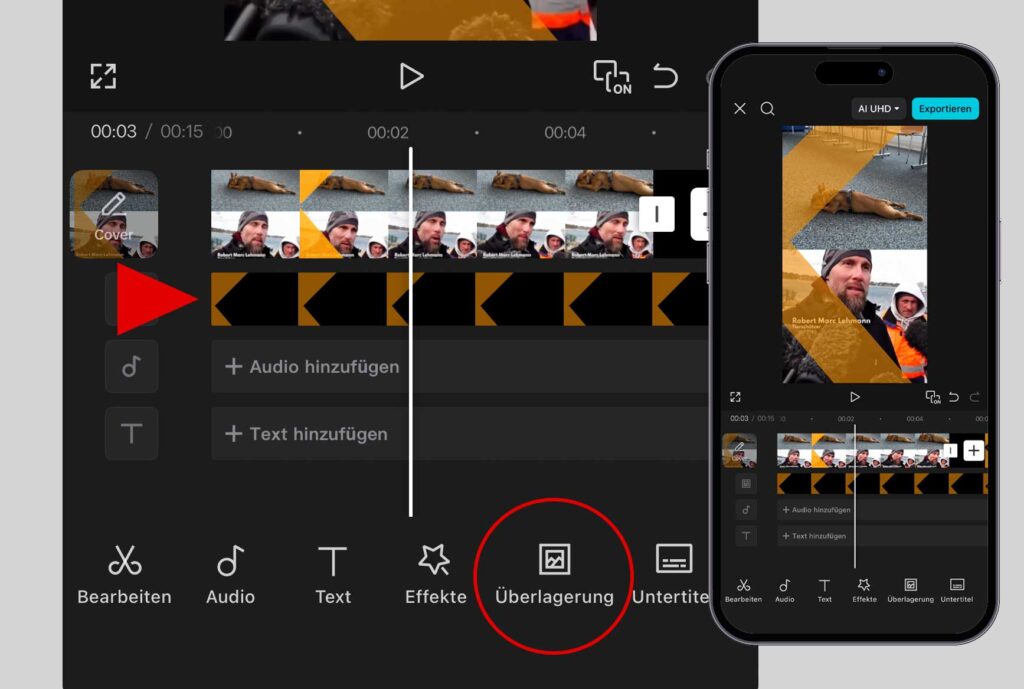The height and width of the screenshot is (689, 1024).
Task: Open the Cover thumbnail in enlarged timeline
Action: click(113, 215)
